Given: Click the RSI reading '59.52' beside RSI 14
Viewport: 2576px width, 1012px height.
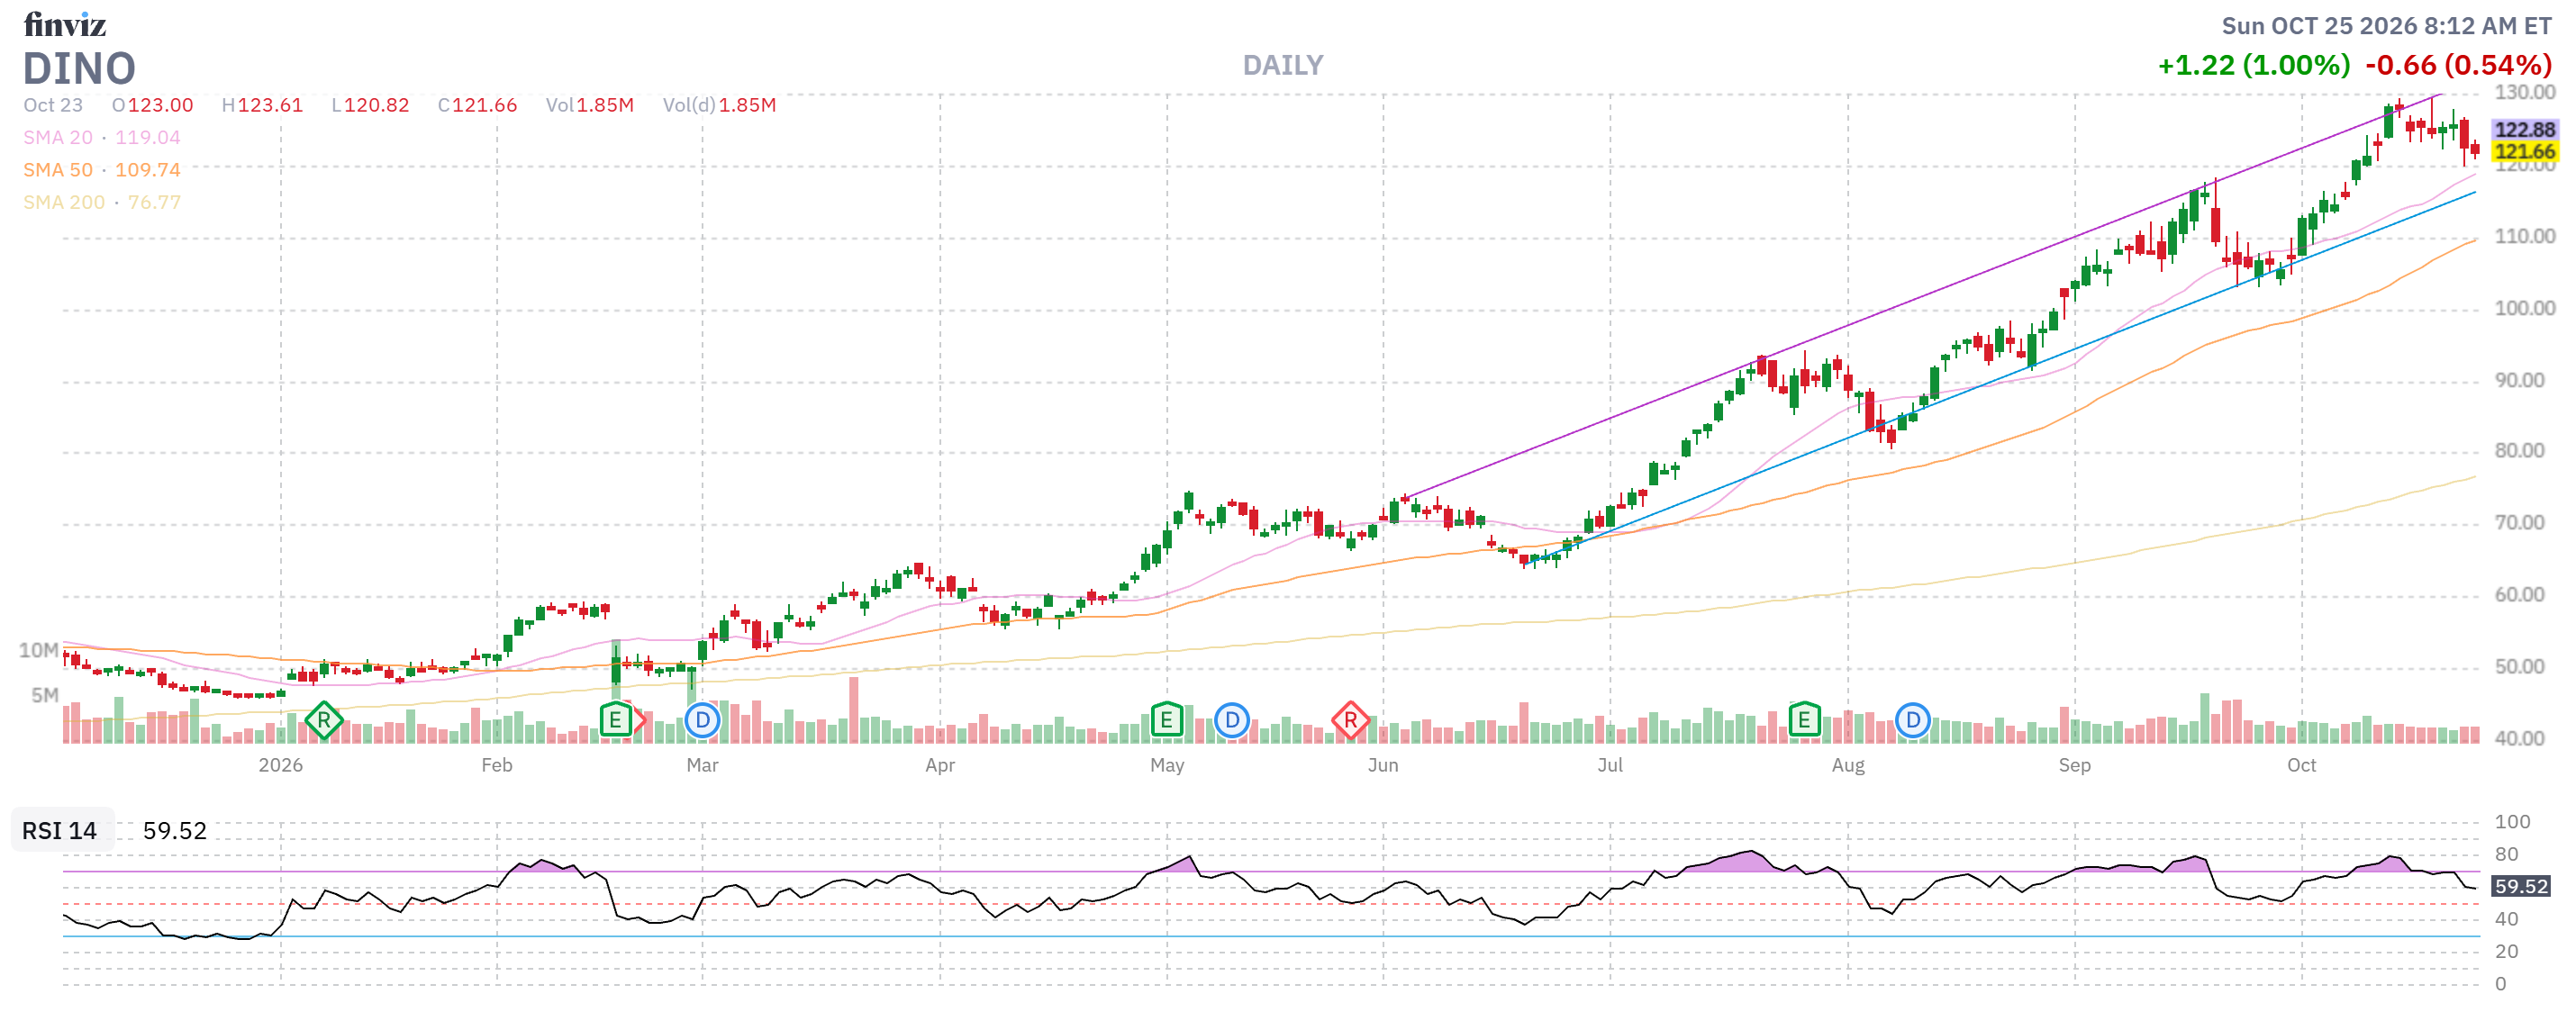Looking at the screenshot, I should pyautogui.click(x=175, y=831).
